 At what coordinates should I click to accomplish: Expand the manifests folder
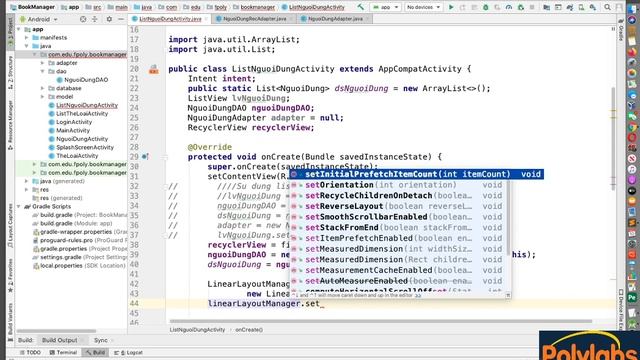coord(27,38)
